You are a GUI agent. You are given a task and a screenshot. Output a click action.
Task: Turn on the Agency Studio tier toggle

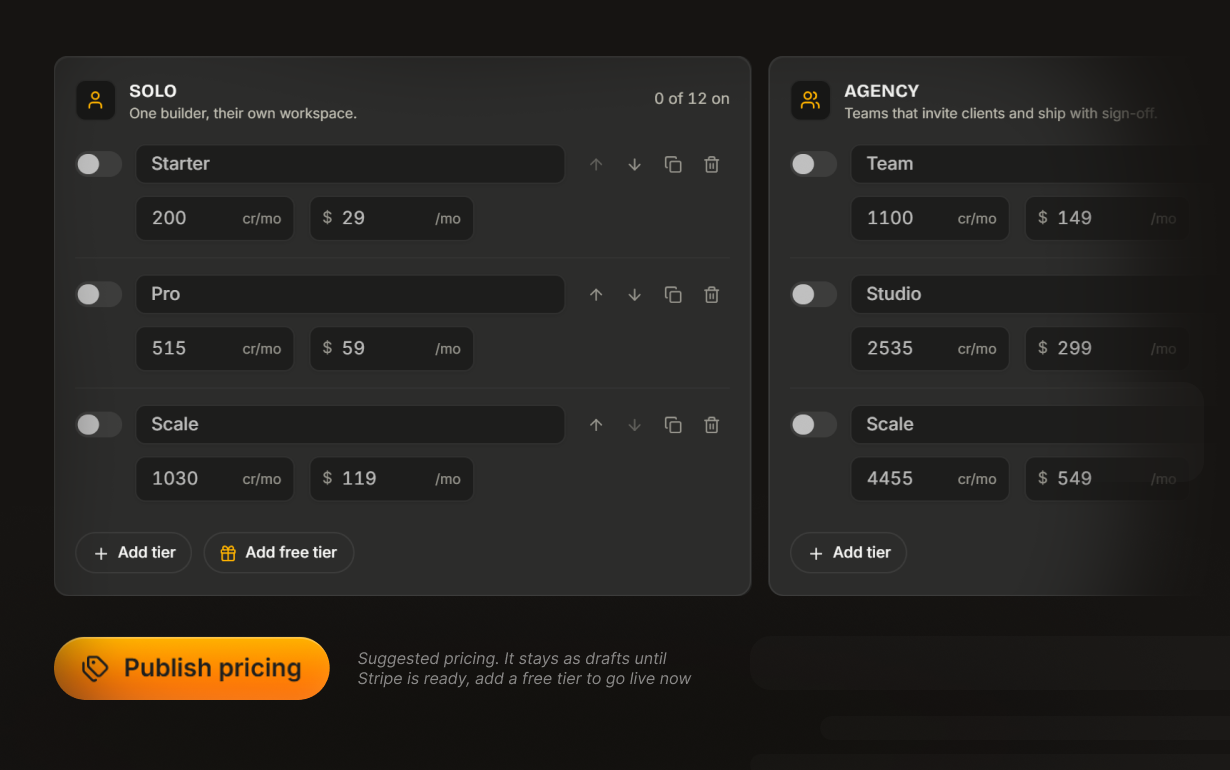[x=814, y=294]
